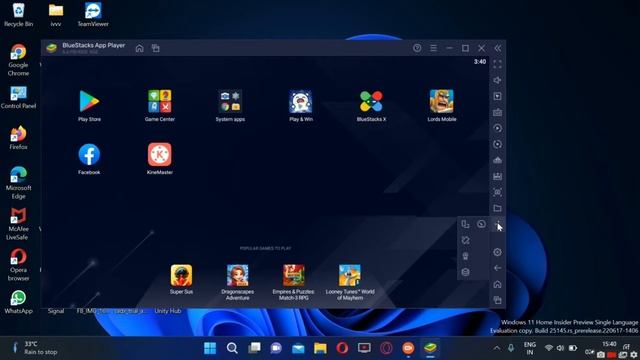
Task: Launch the Lords Mobile game
Action: 442,102
